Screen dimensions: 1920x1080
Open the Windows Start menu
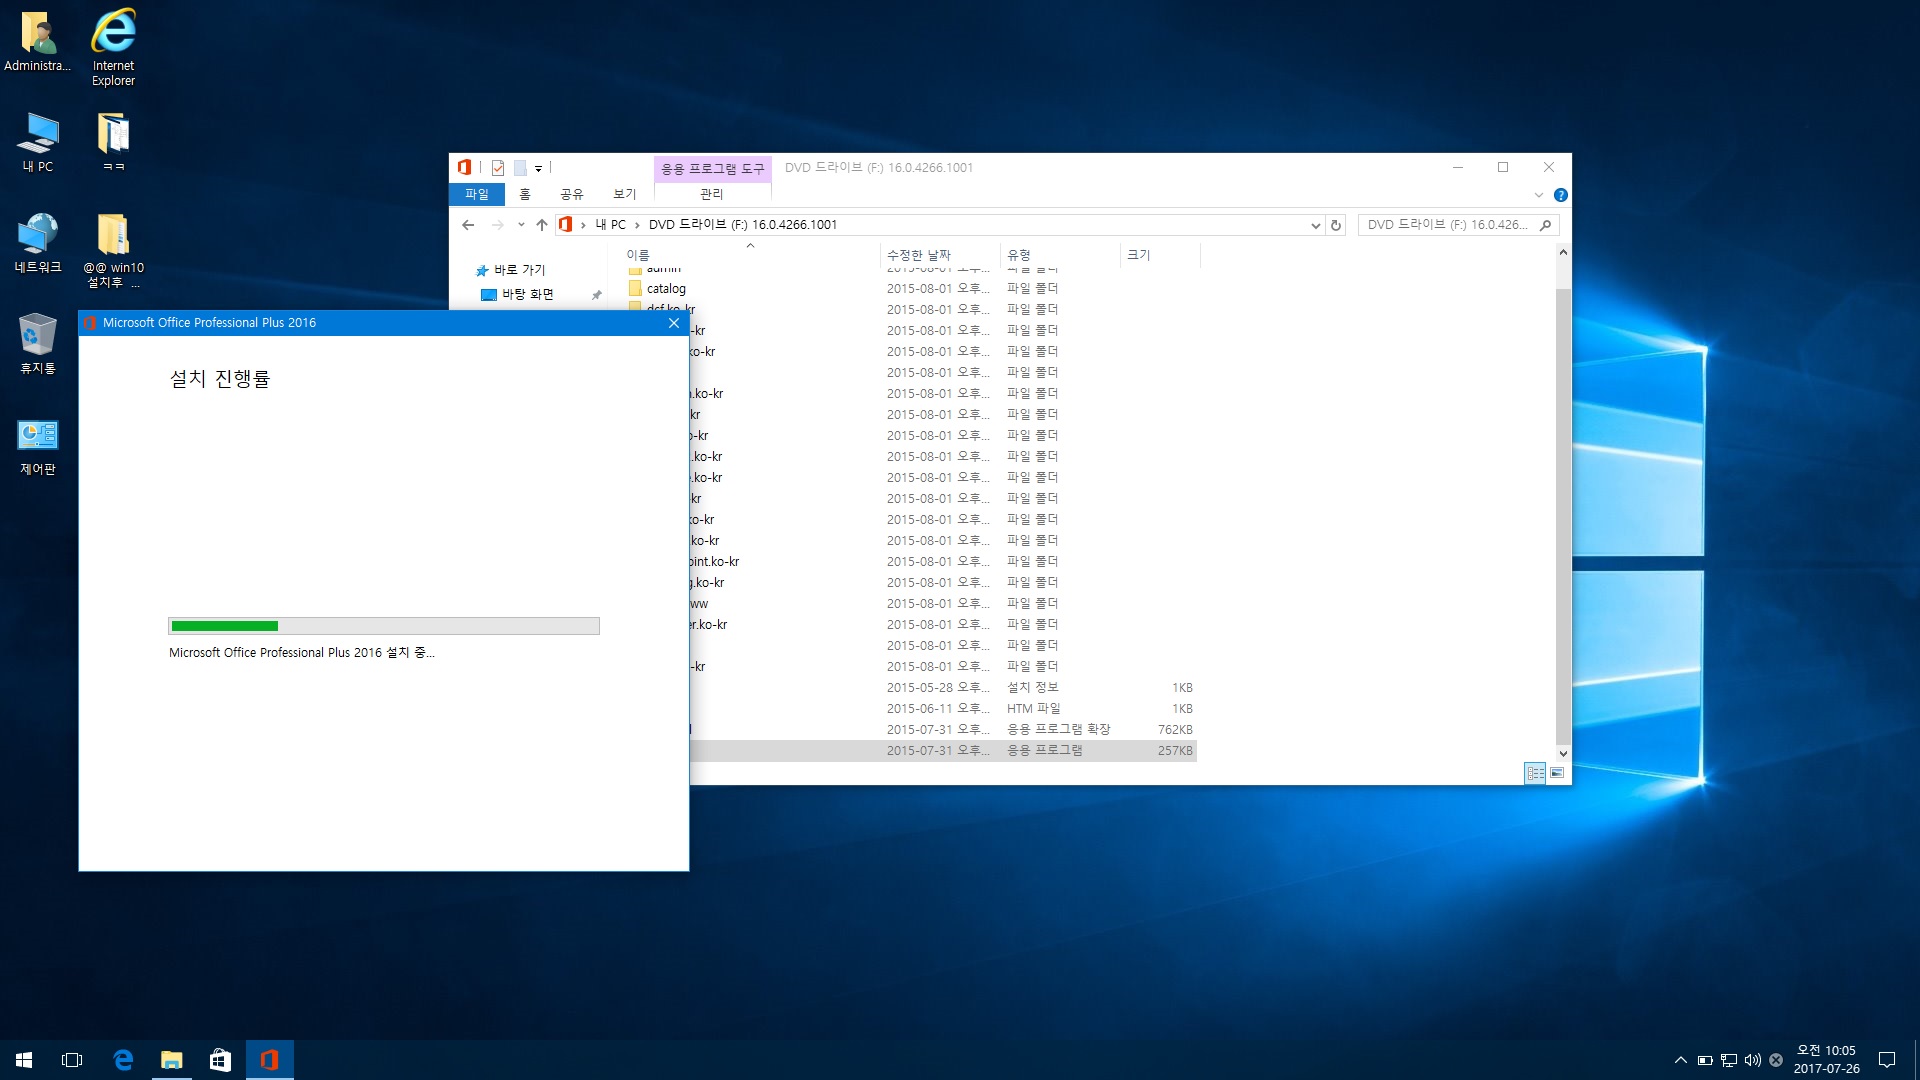(x=24, y=1060)
